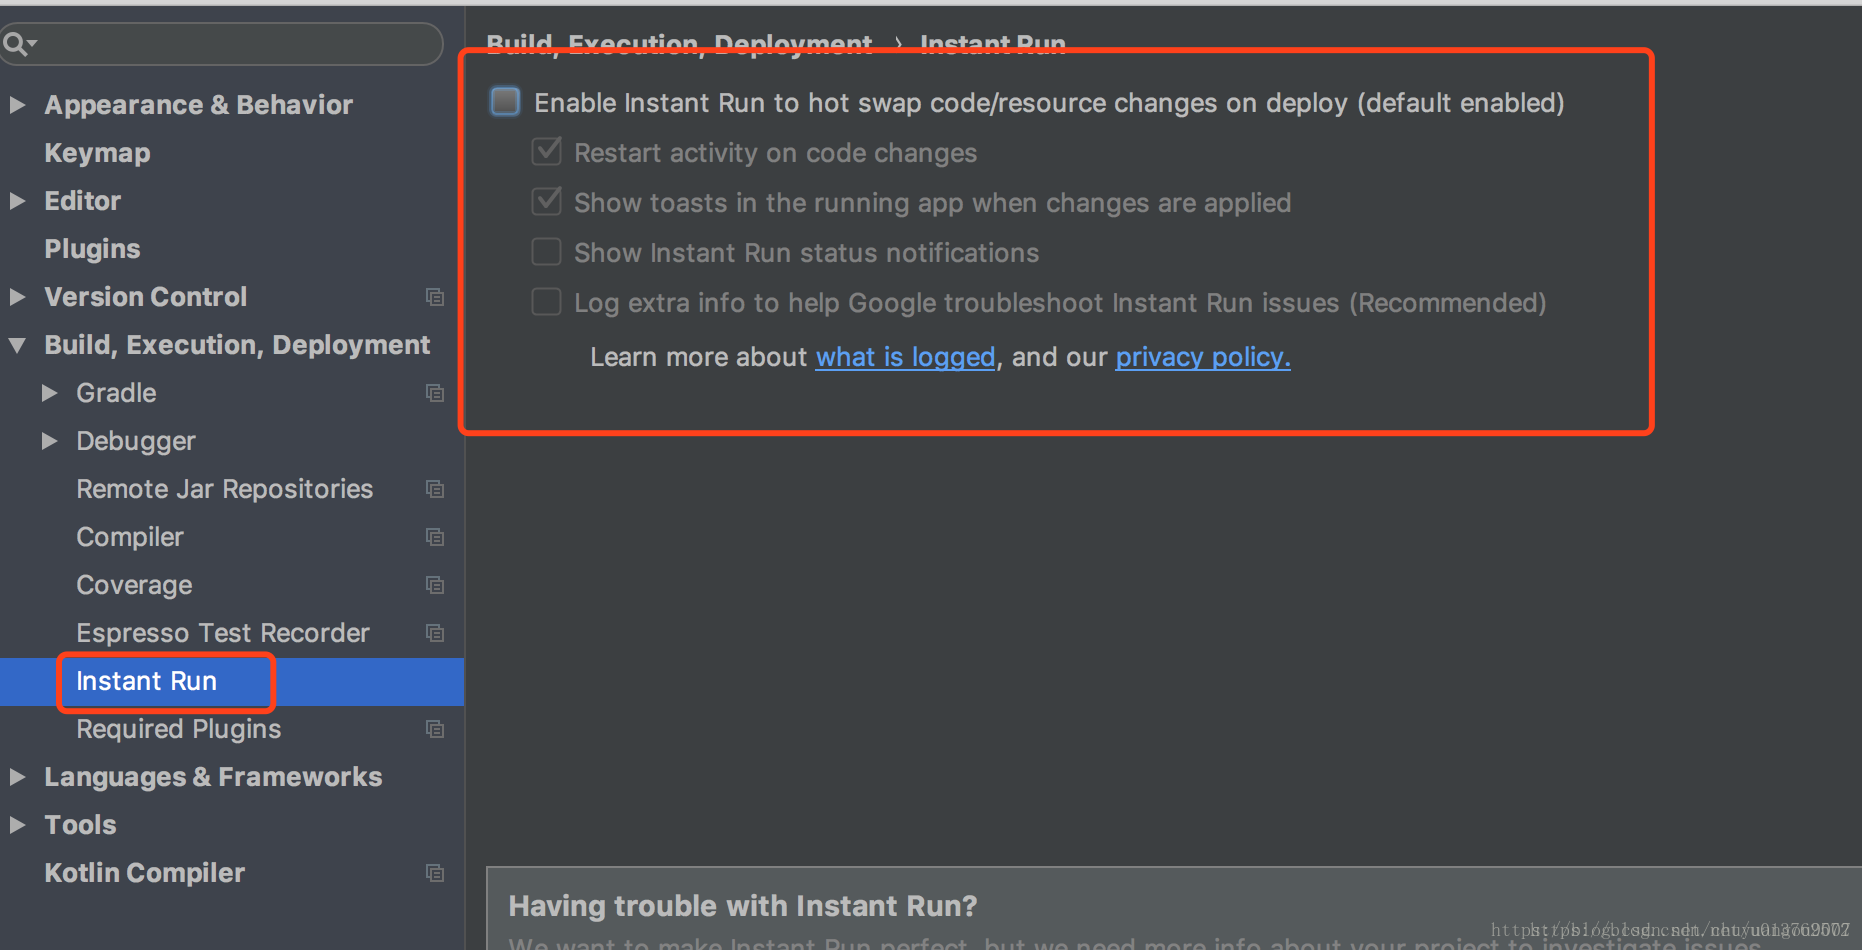
Task: Click project-level icon beside Remote Jar Repositories
Action: coord(435,489)
